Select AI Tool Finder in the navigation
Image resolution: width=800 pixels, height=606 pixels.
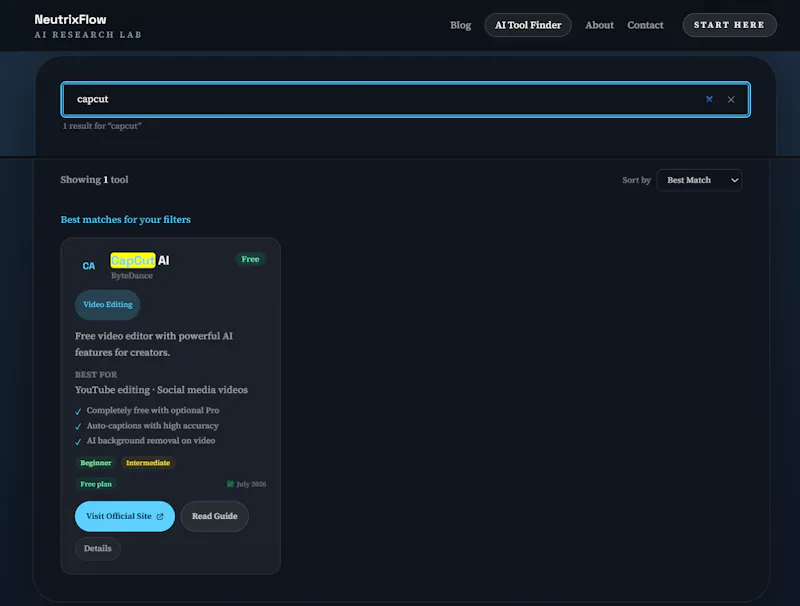(x=528, y=25)
